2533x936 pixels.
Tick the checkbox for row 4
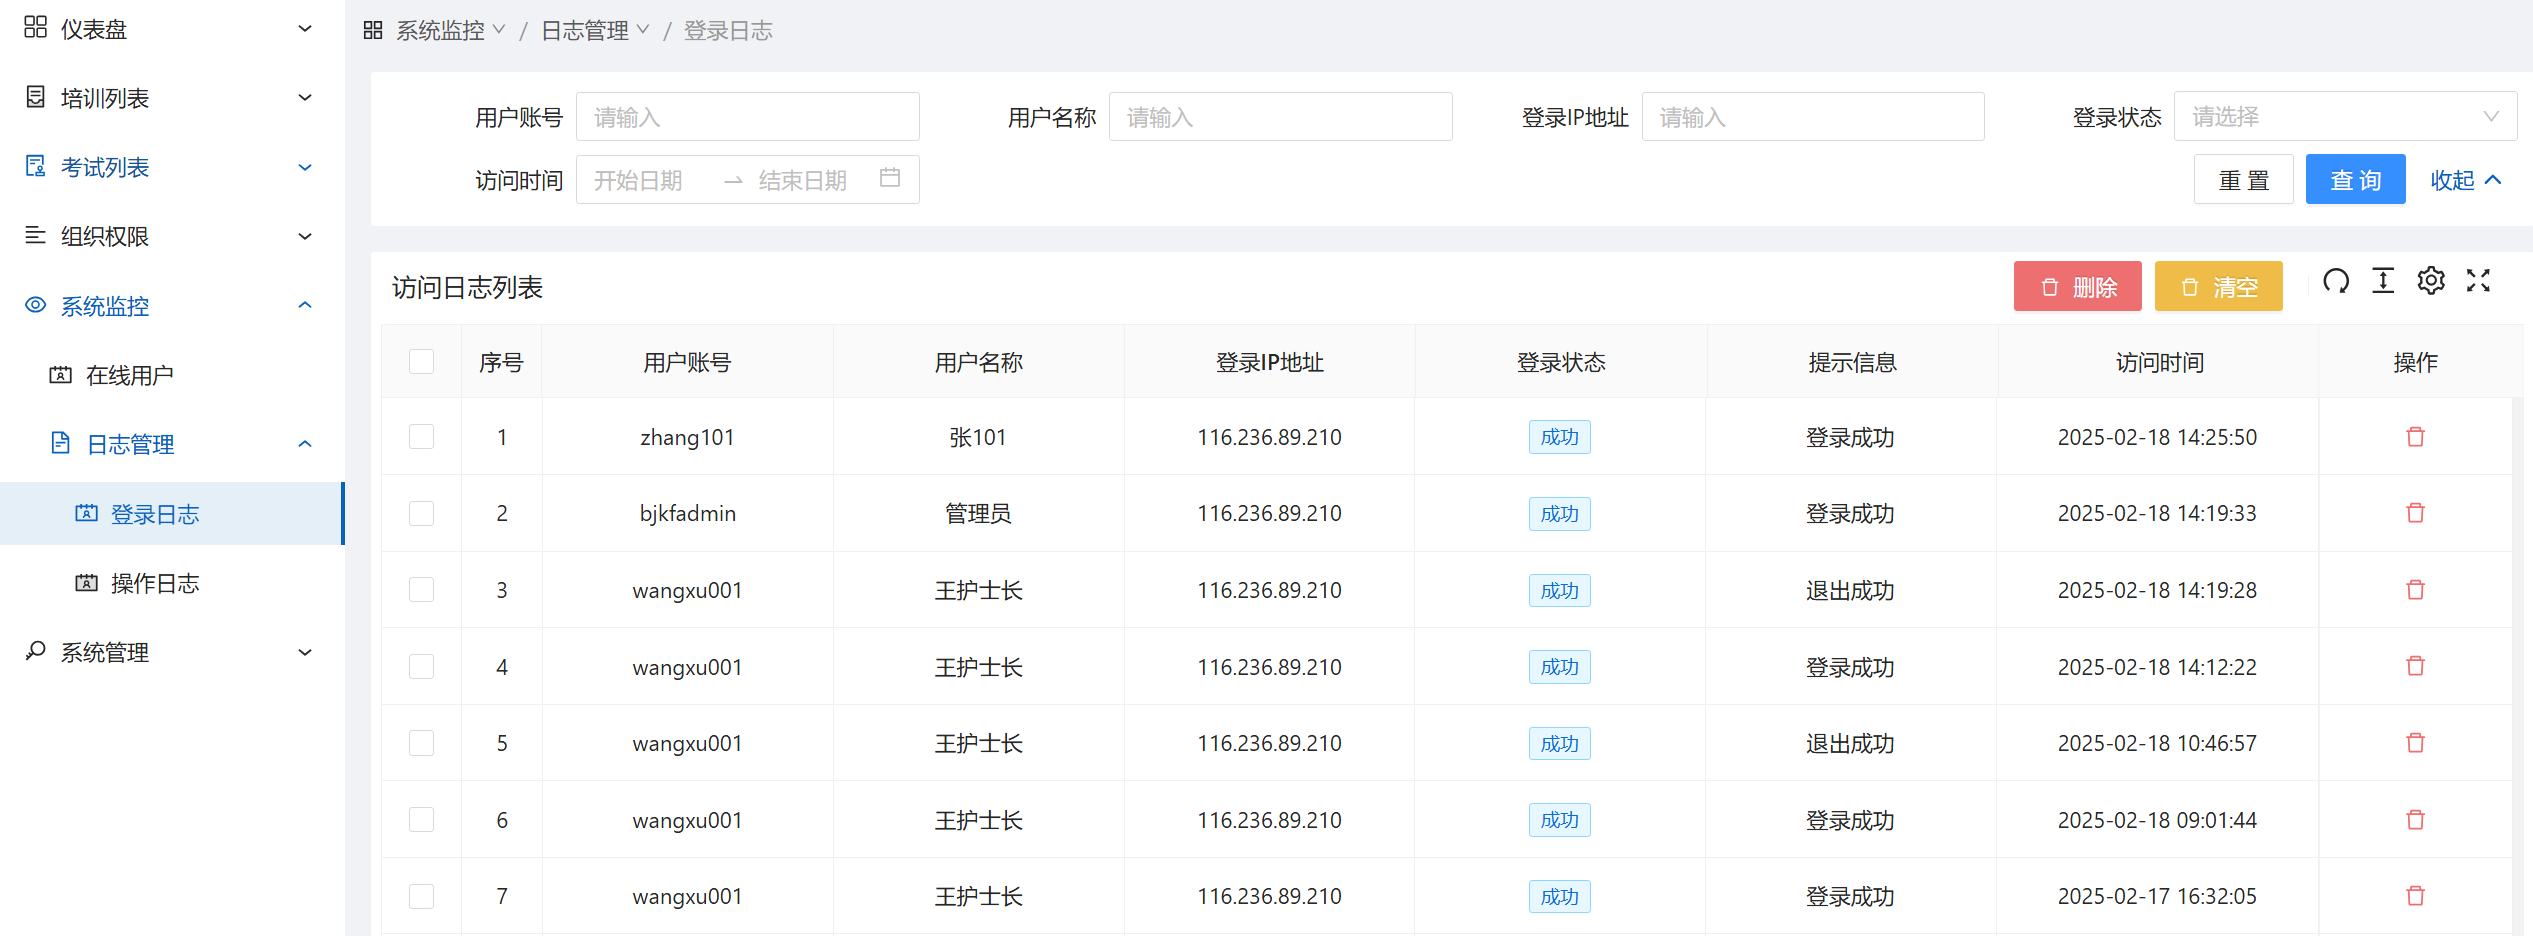coord(421,667)
